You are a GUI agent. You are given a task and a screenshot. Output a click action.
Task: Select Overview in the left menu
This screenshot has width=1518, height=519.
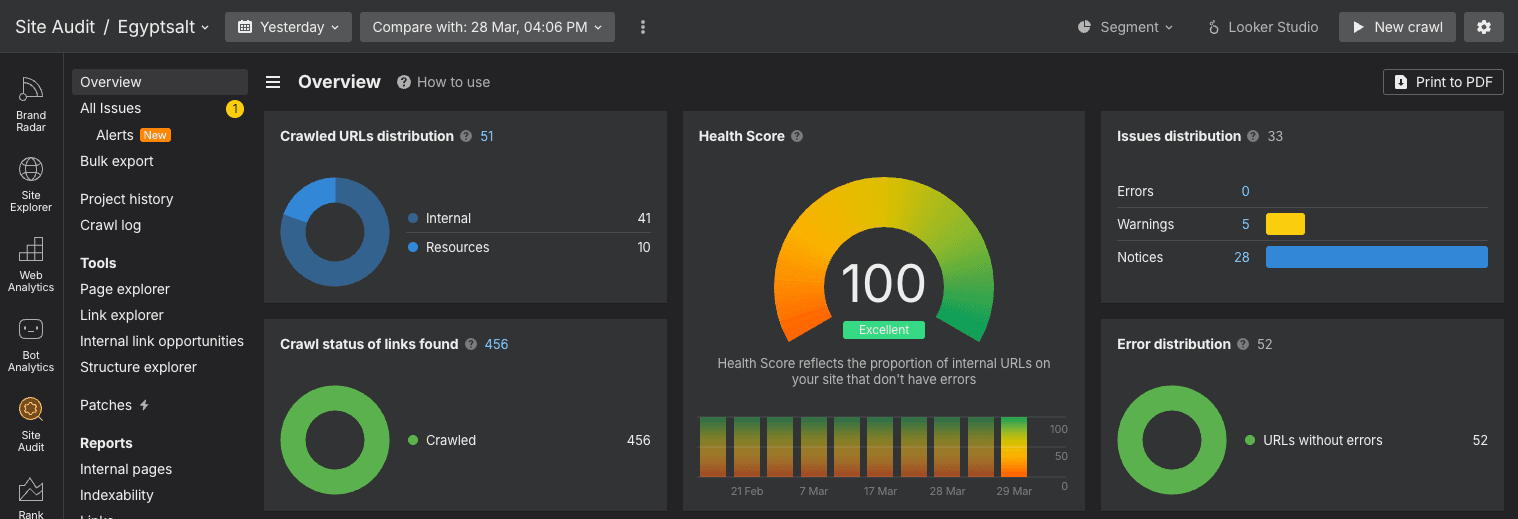coord(159,82)
